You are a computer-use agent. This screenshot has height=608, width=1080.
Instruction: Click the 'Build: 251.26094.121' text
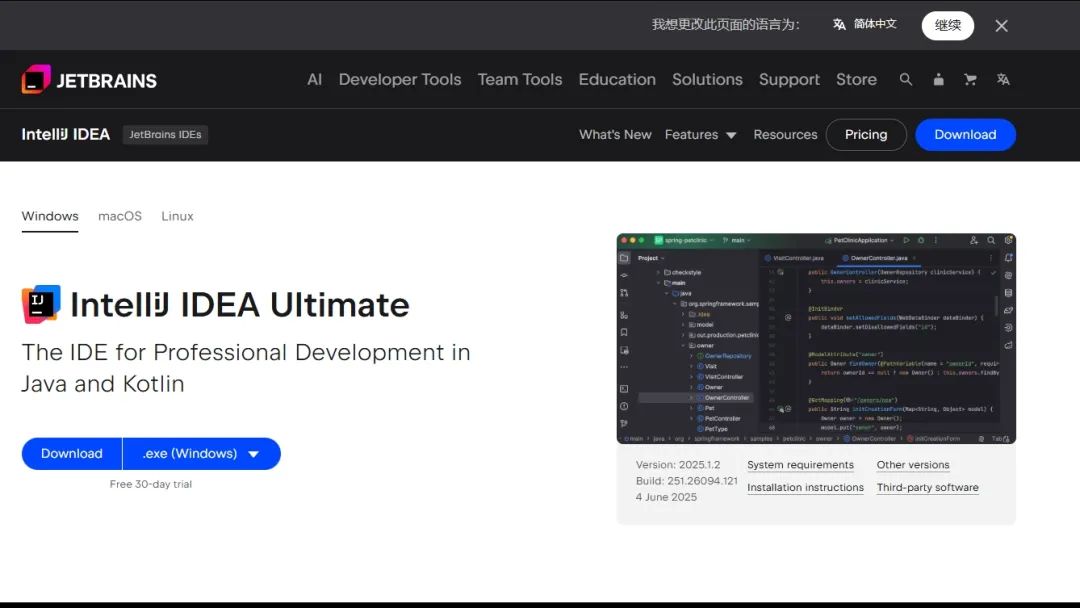687,481
